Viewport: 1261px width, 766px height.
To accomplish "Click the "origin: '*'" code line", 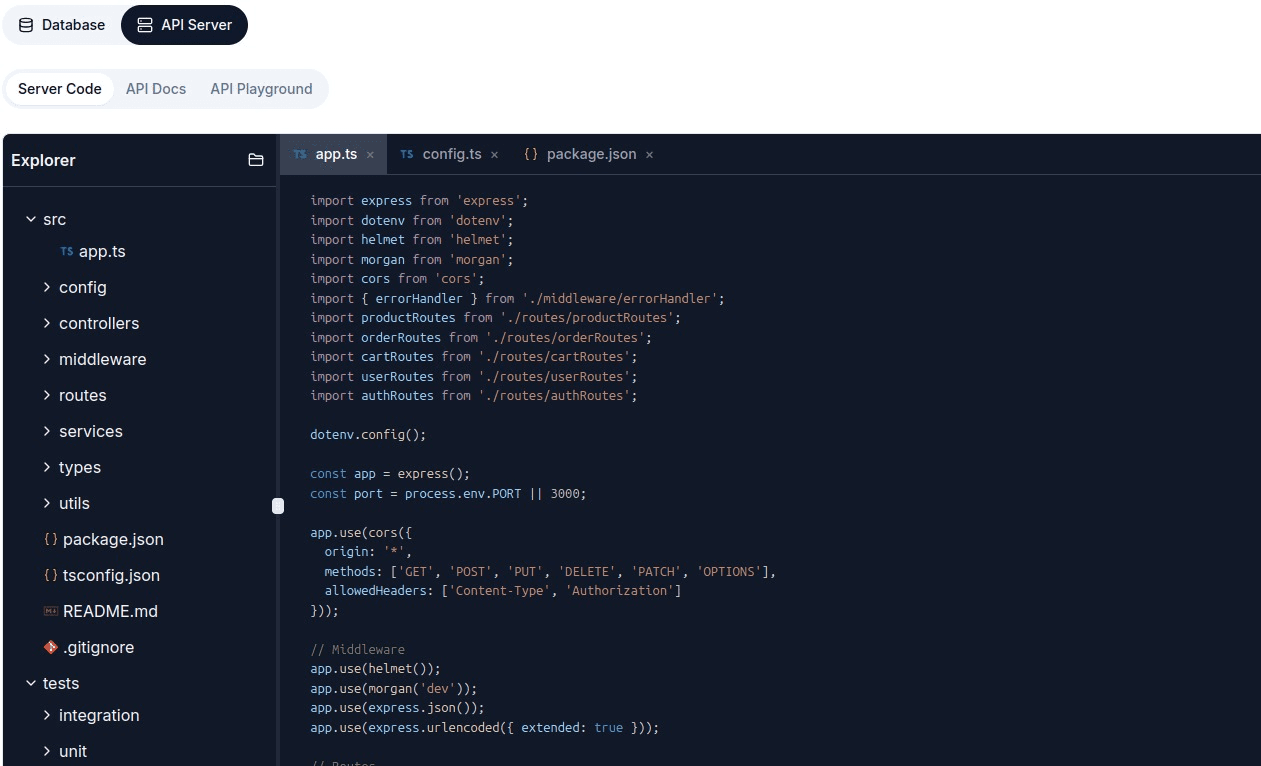I will pyautogui.click(x=368, y=552).
